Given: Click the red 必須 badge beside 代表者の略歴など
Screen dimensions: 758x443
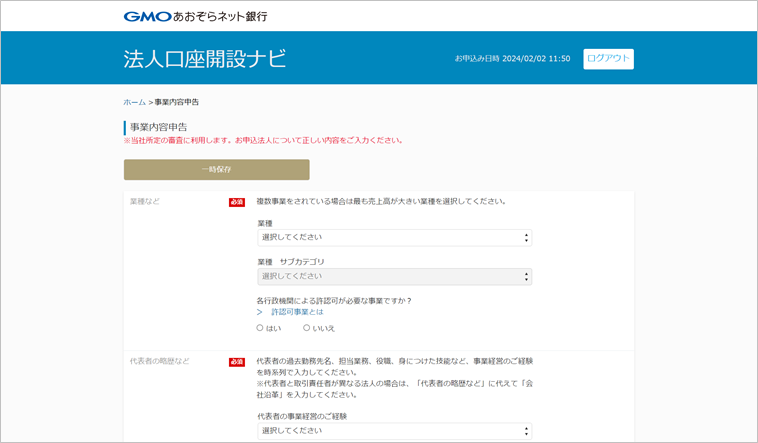Looking at the screenshot, I should coord(236,361).
